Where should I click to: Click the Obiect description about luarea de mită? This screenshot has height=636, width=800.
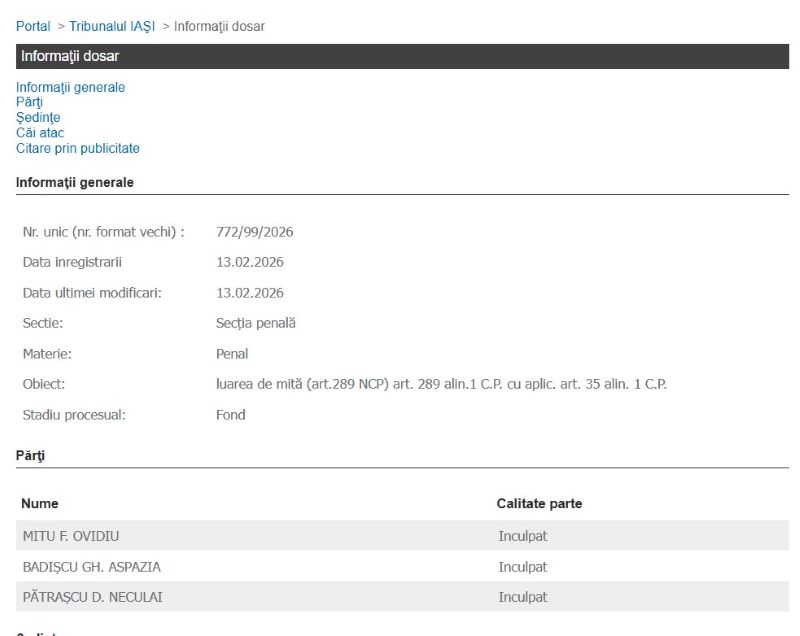(441, 384)
